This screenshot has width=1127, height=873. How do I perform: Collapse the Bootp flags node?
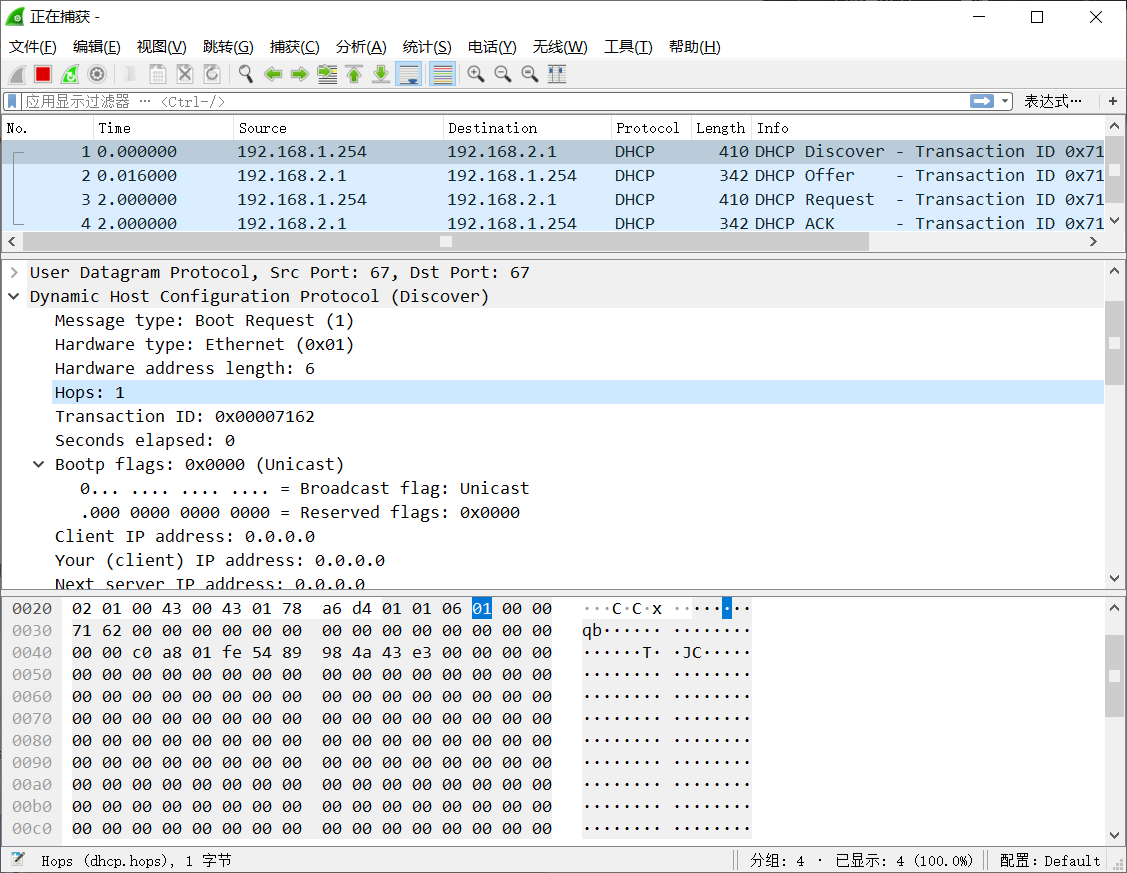tap(39, 464)
